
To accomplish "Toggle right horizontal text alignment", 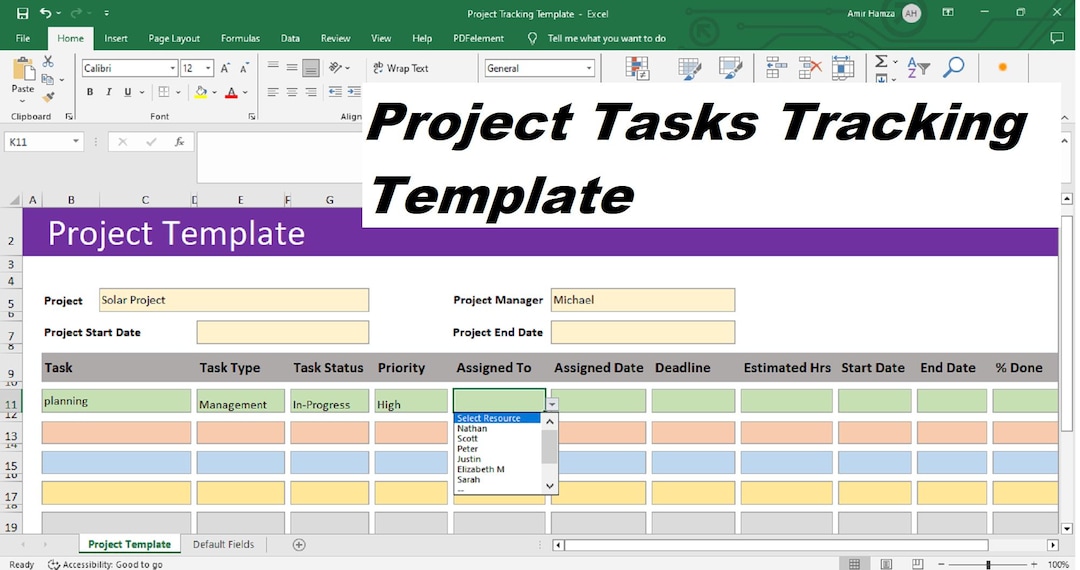I will coord(311,92).
